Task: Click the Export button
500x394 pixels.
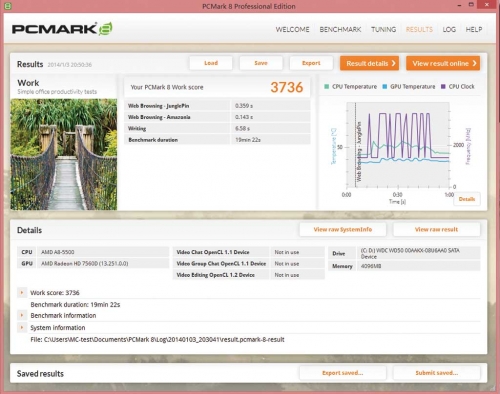Action: [x=311, y=63]
